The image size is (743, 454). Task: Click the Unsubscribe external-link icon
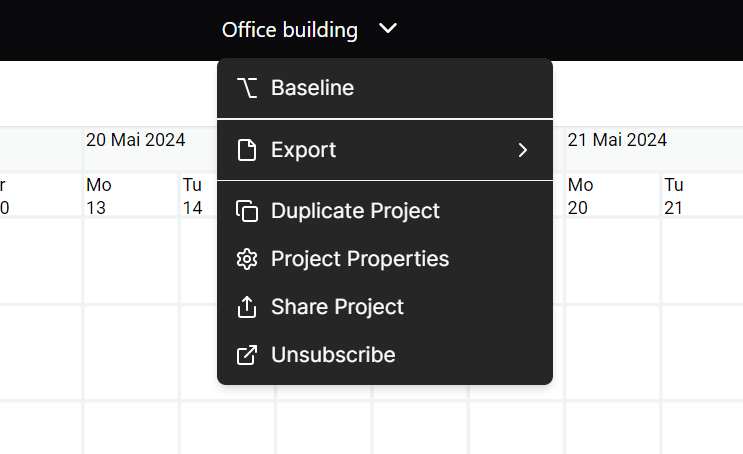[247, 355]
